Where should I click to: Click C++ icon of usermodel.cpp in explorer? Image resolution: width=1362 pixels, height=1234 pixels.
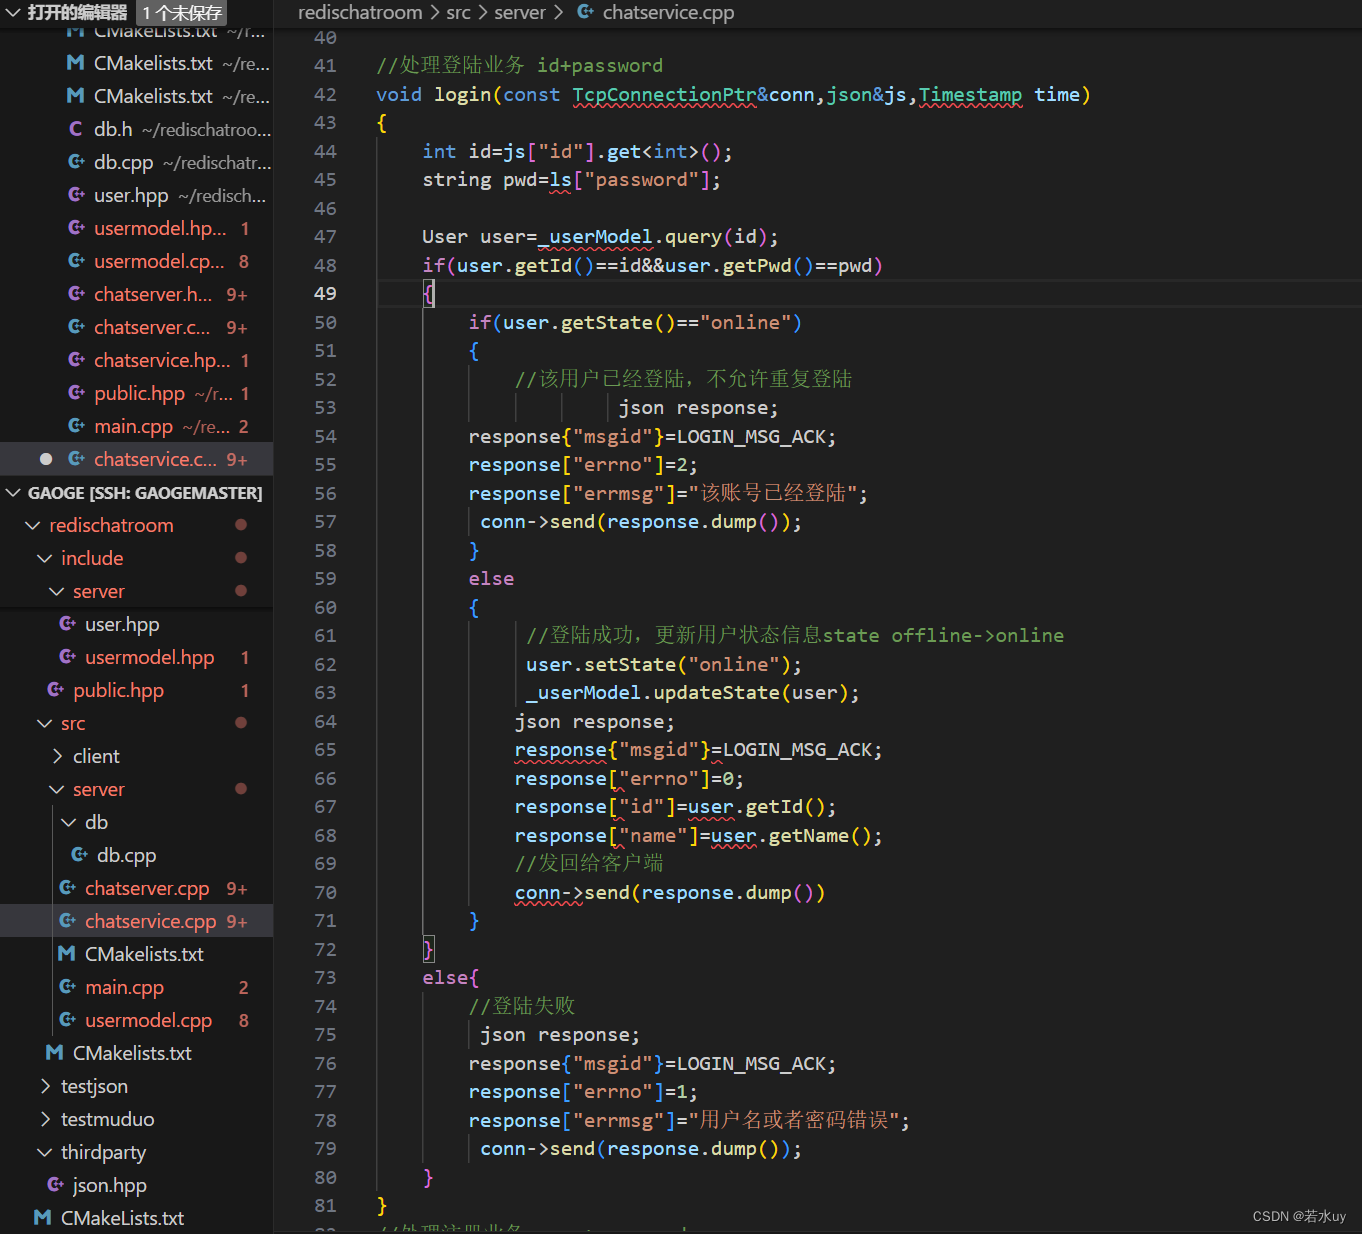(x=67, y=1020)
